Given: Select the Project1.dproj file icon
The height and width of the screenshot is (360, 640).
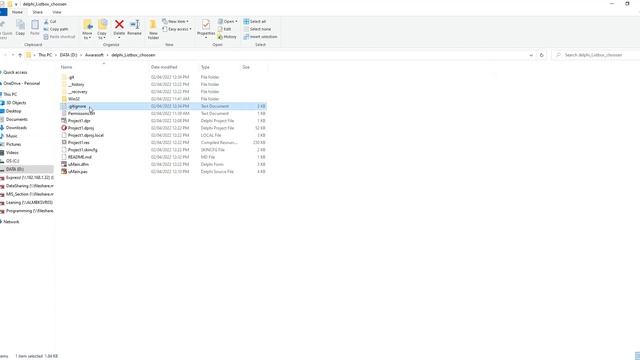Looking at the screenshot, I should (x=64, y=128).
